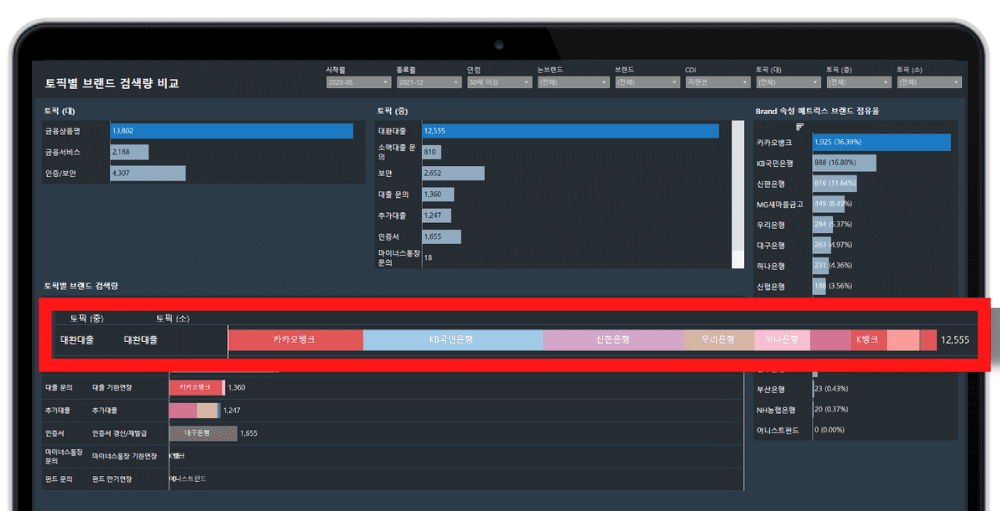Select the 대구은행 share bar with 263
This screenshot has width=1000, height=511.
tap(822, 245)
